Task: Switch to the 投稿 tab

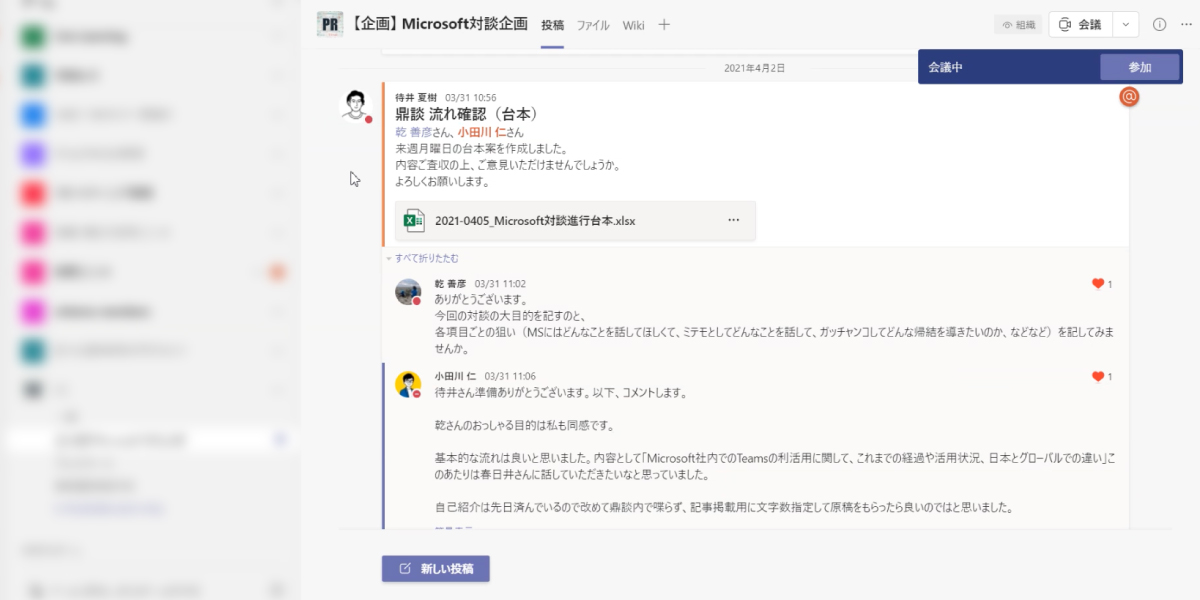Action: click(553, 25)
